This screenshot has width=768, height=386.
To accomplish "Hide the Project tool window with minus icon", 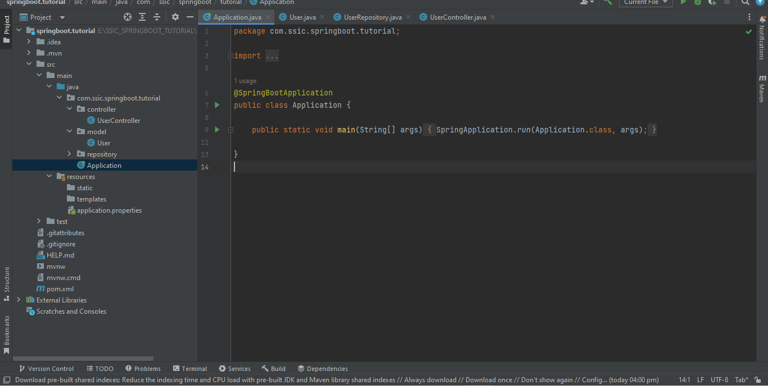I will 190,17.
